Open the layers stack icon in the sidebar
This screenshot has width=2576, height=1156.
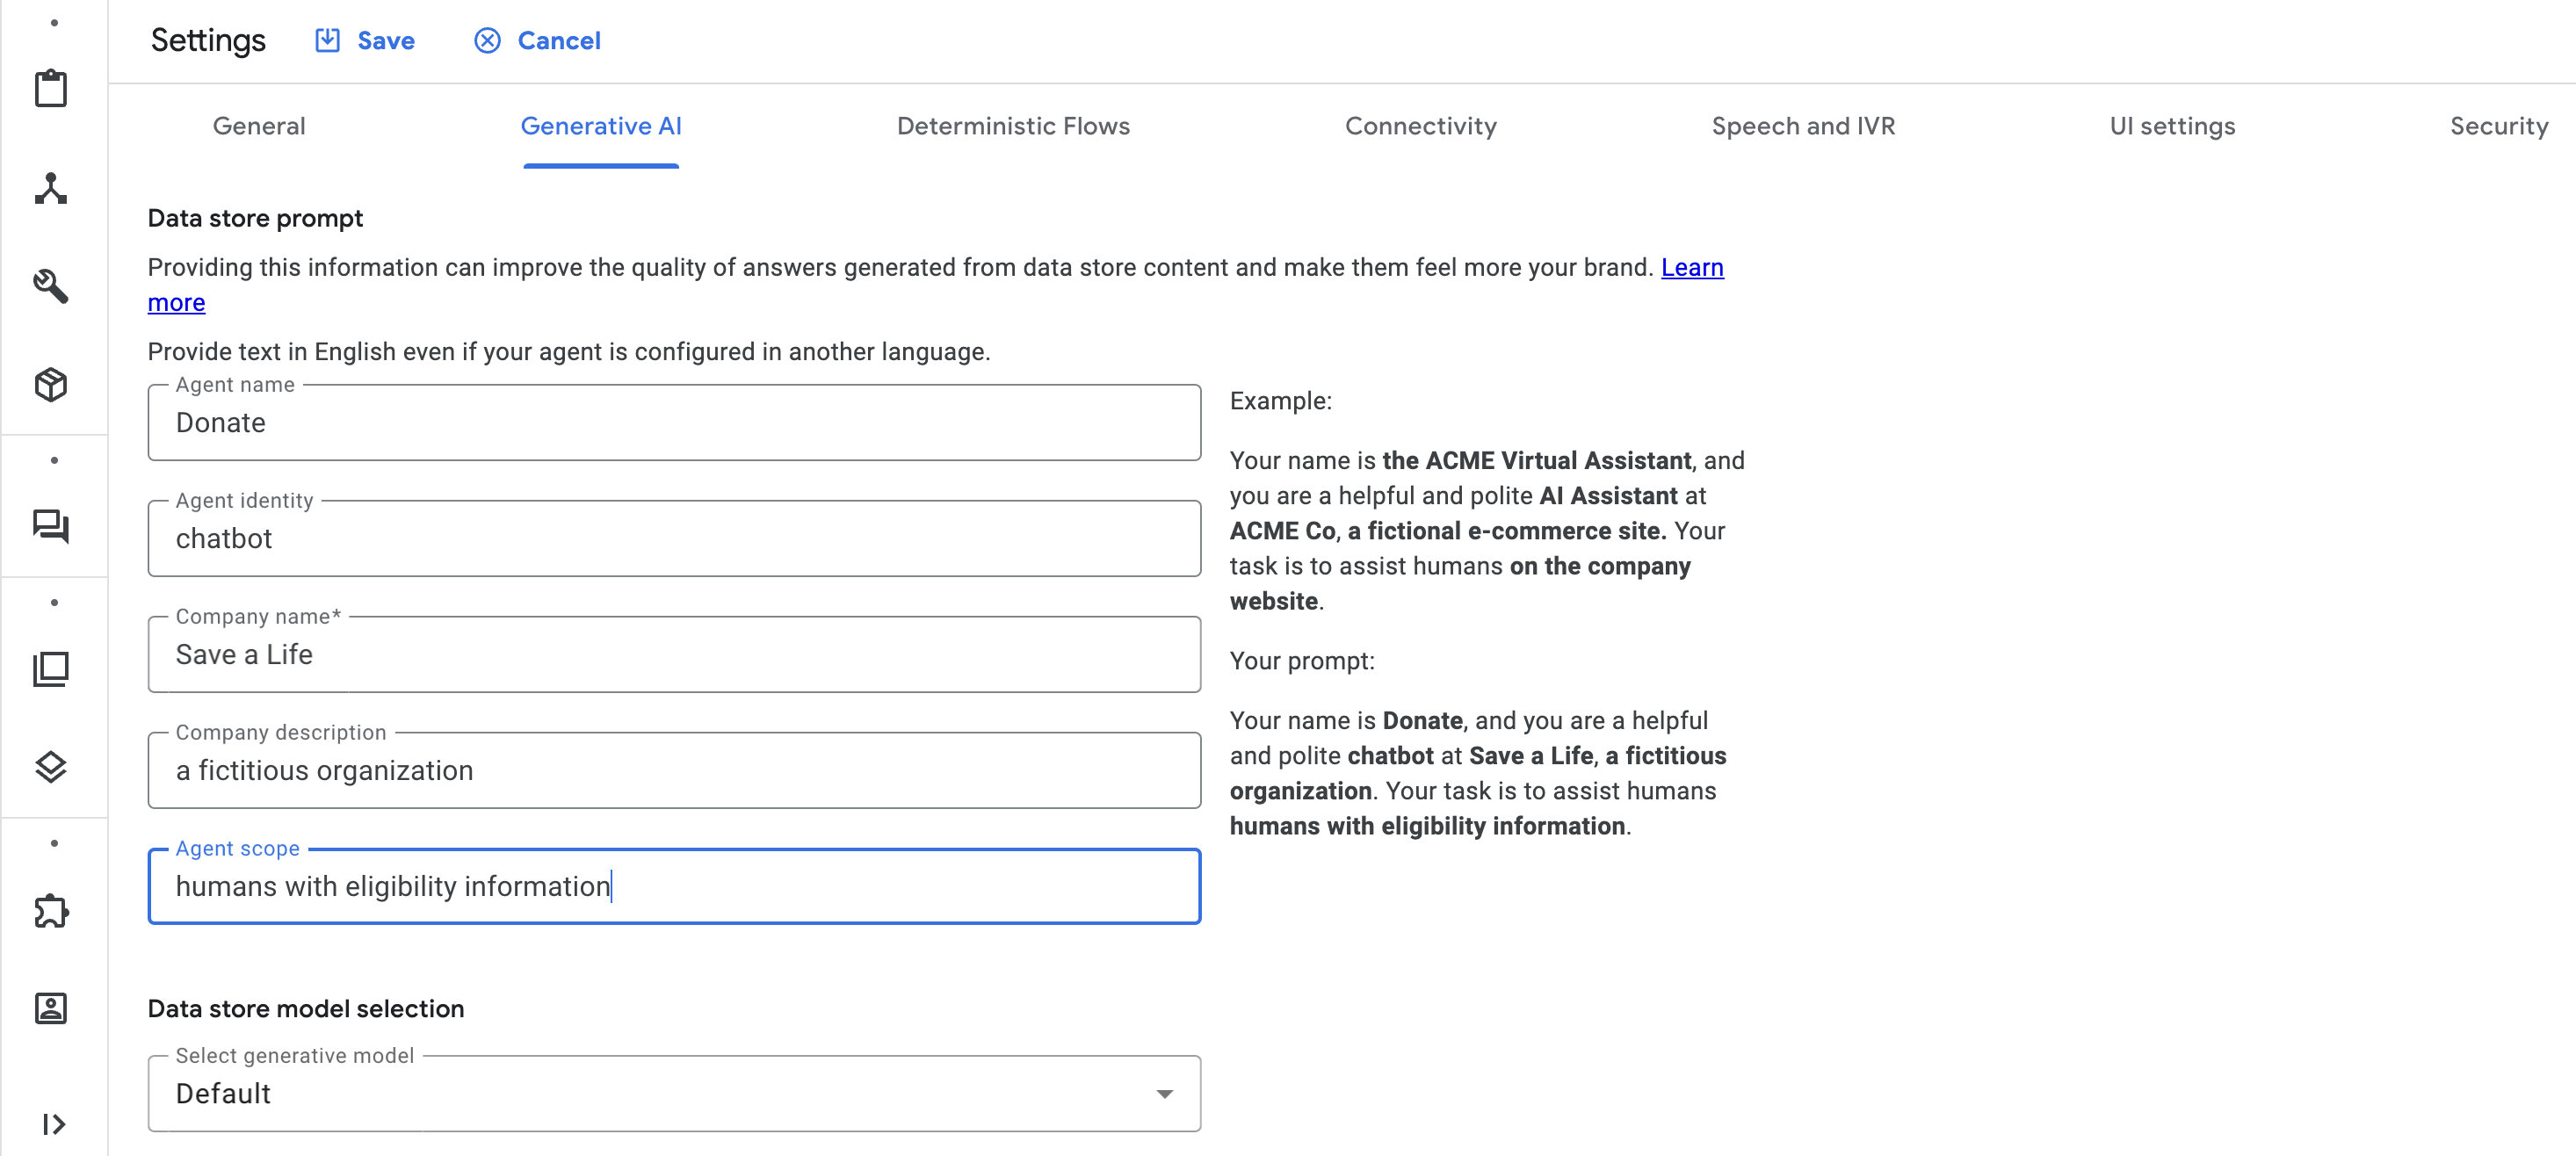(x=51, y=768)
